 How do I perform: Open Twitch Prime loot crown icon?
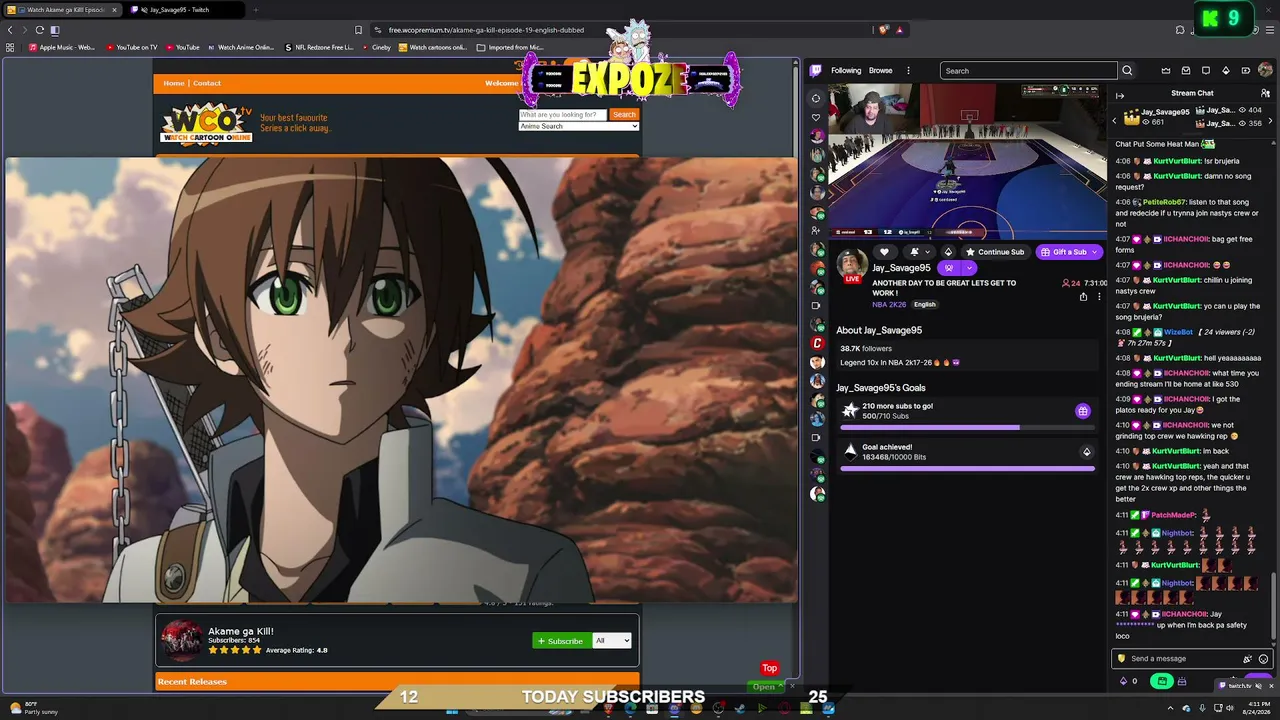click(1166, 71)
